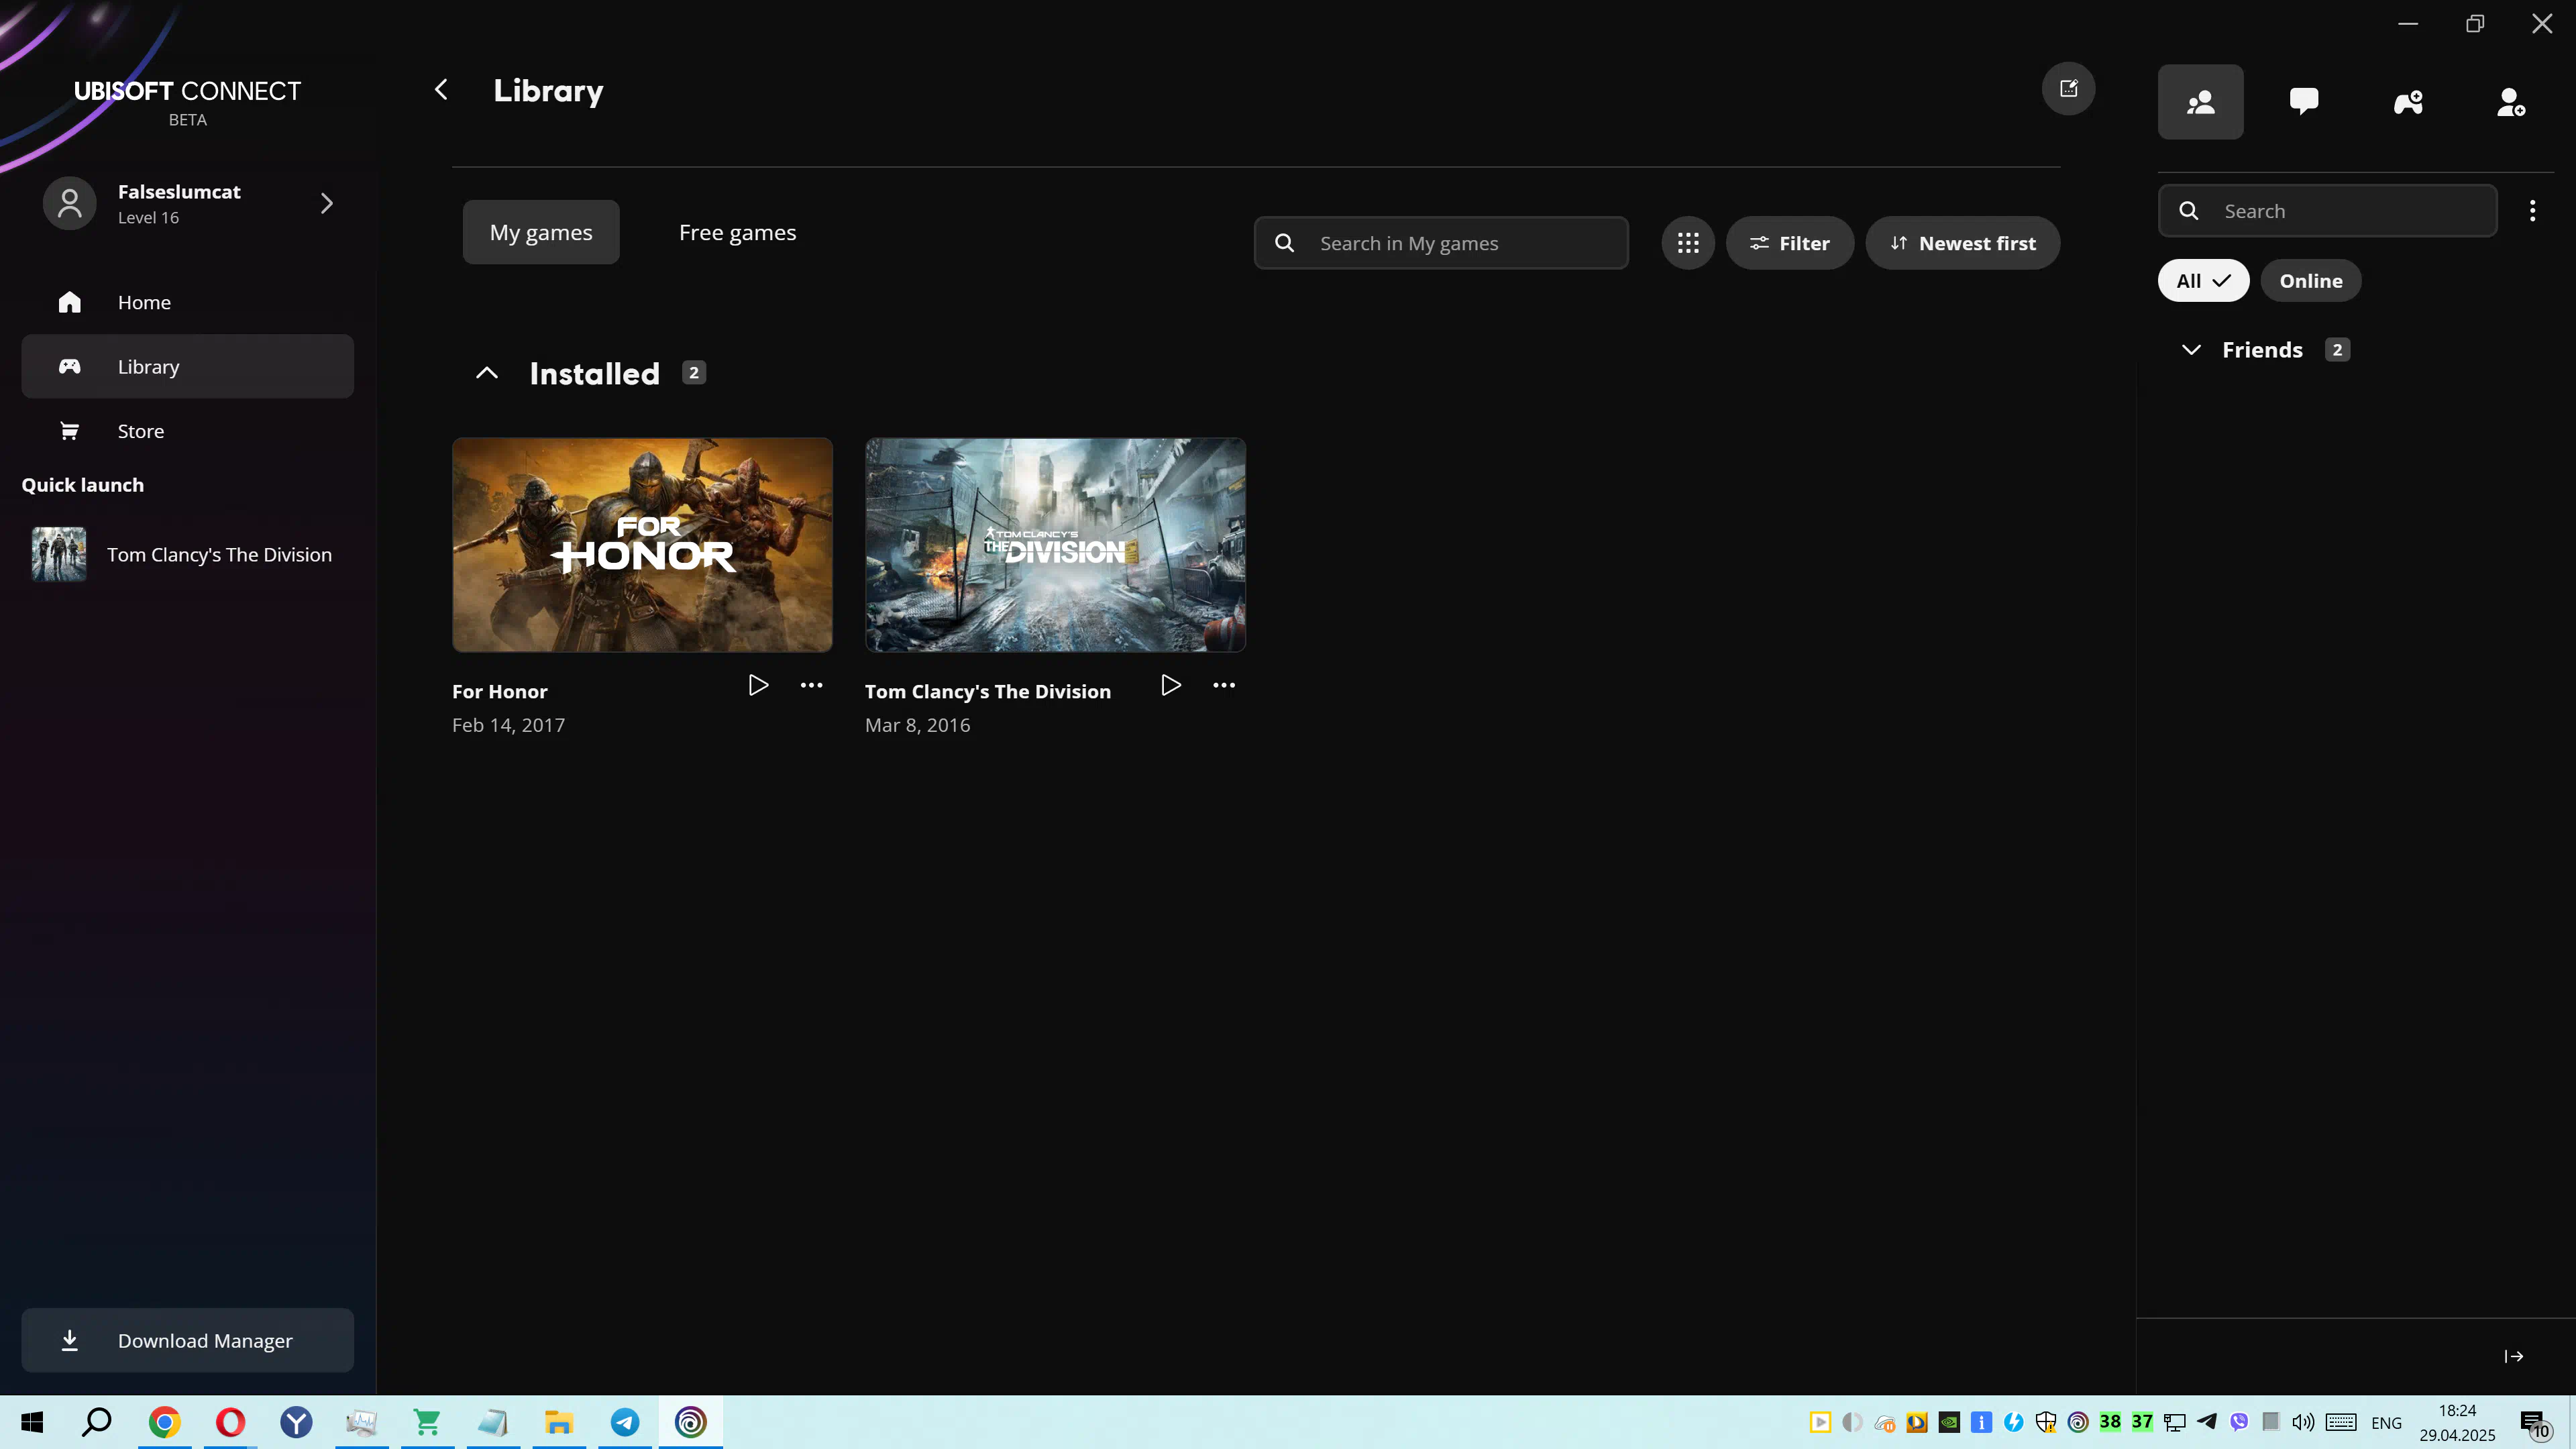
Task: Collapse the Installed games section
Action: [x=486, y=373]
